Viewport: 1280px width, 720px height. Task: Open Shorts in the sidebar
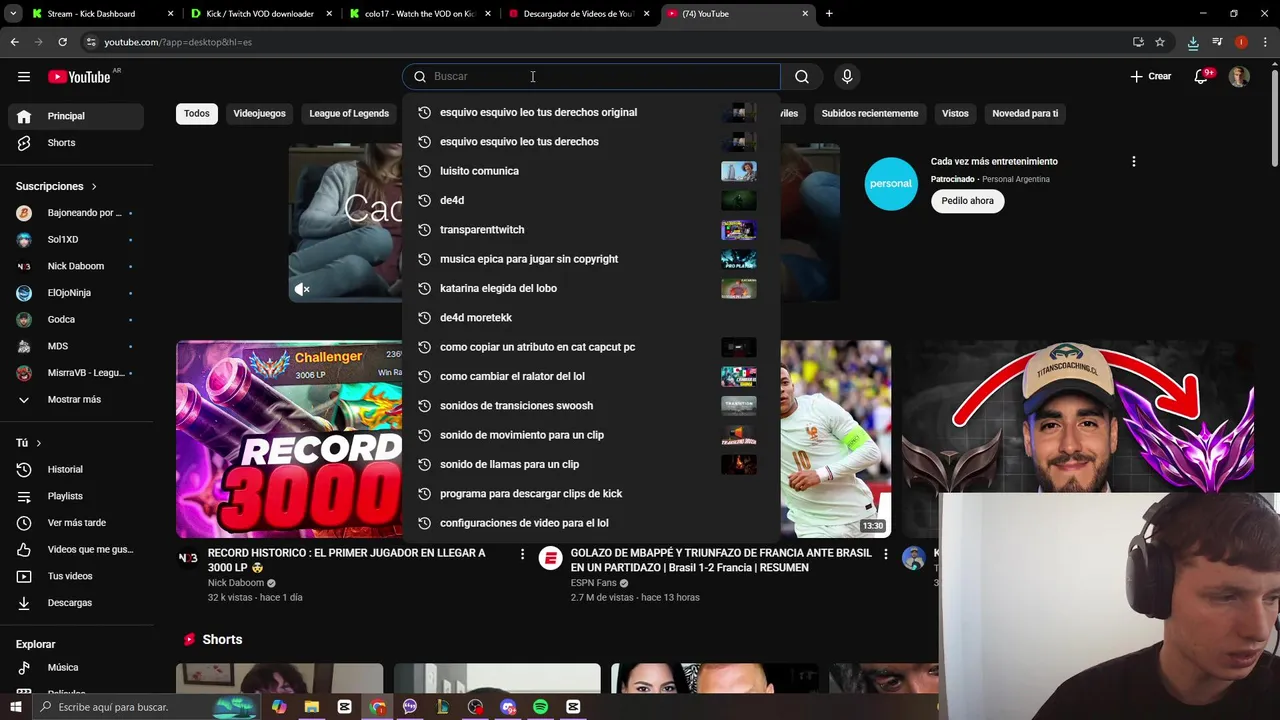tap(75, 143)
